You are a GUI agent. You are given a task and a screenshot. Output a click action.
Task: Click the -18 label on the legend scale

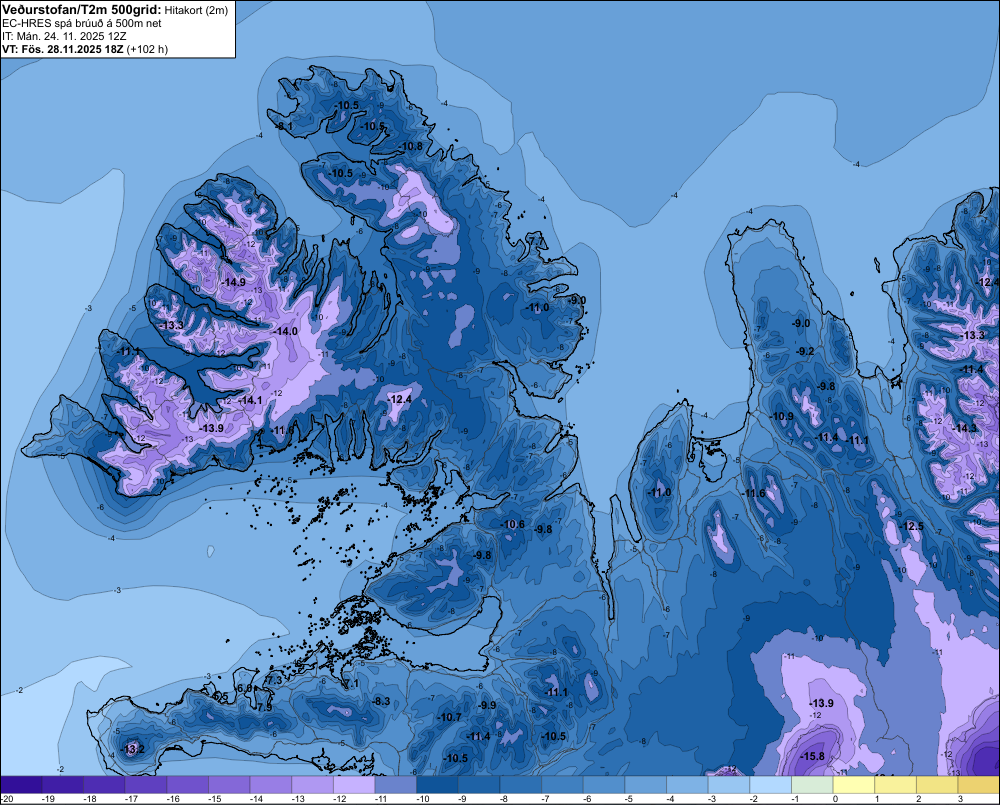[x=90, y=799]
